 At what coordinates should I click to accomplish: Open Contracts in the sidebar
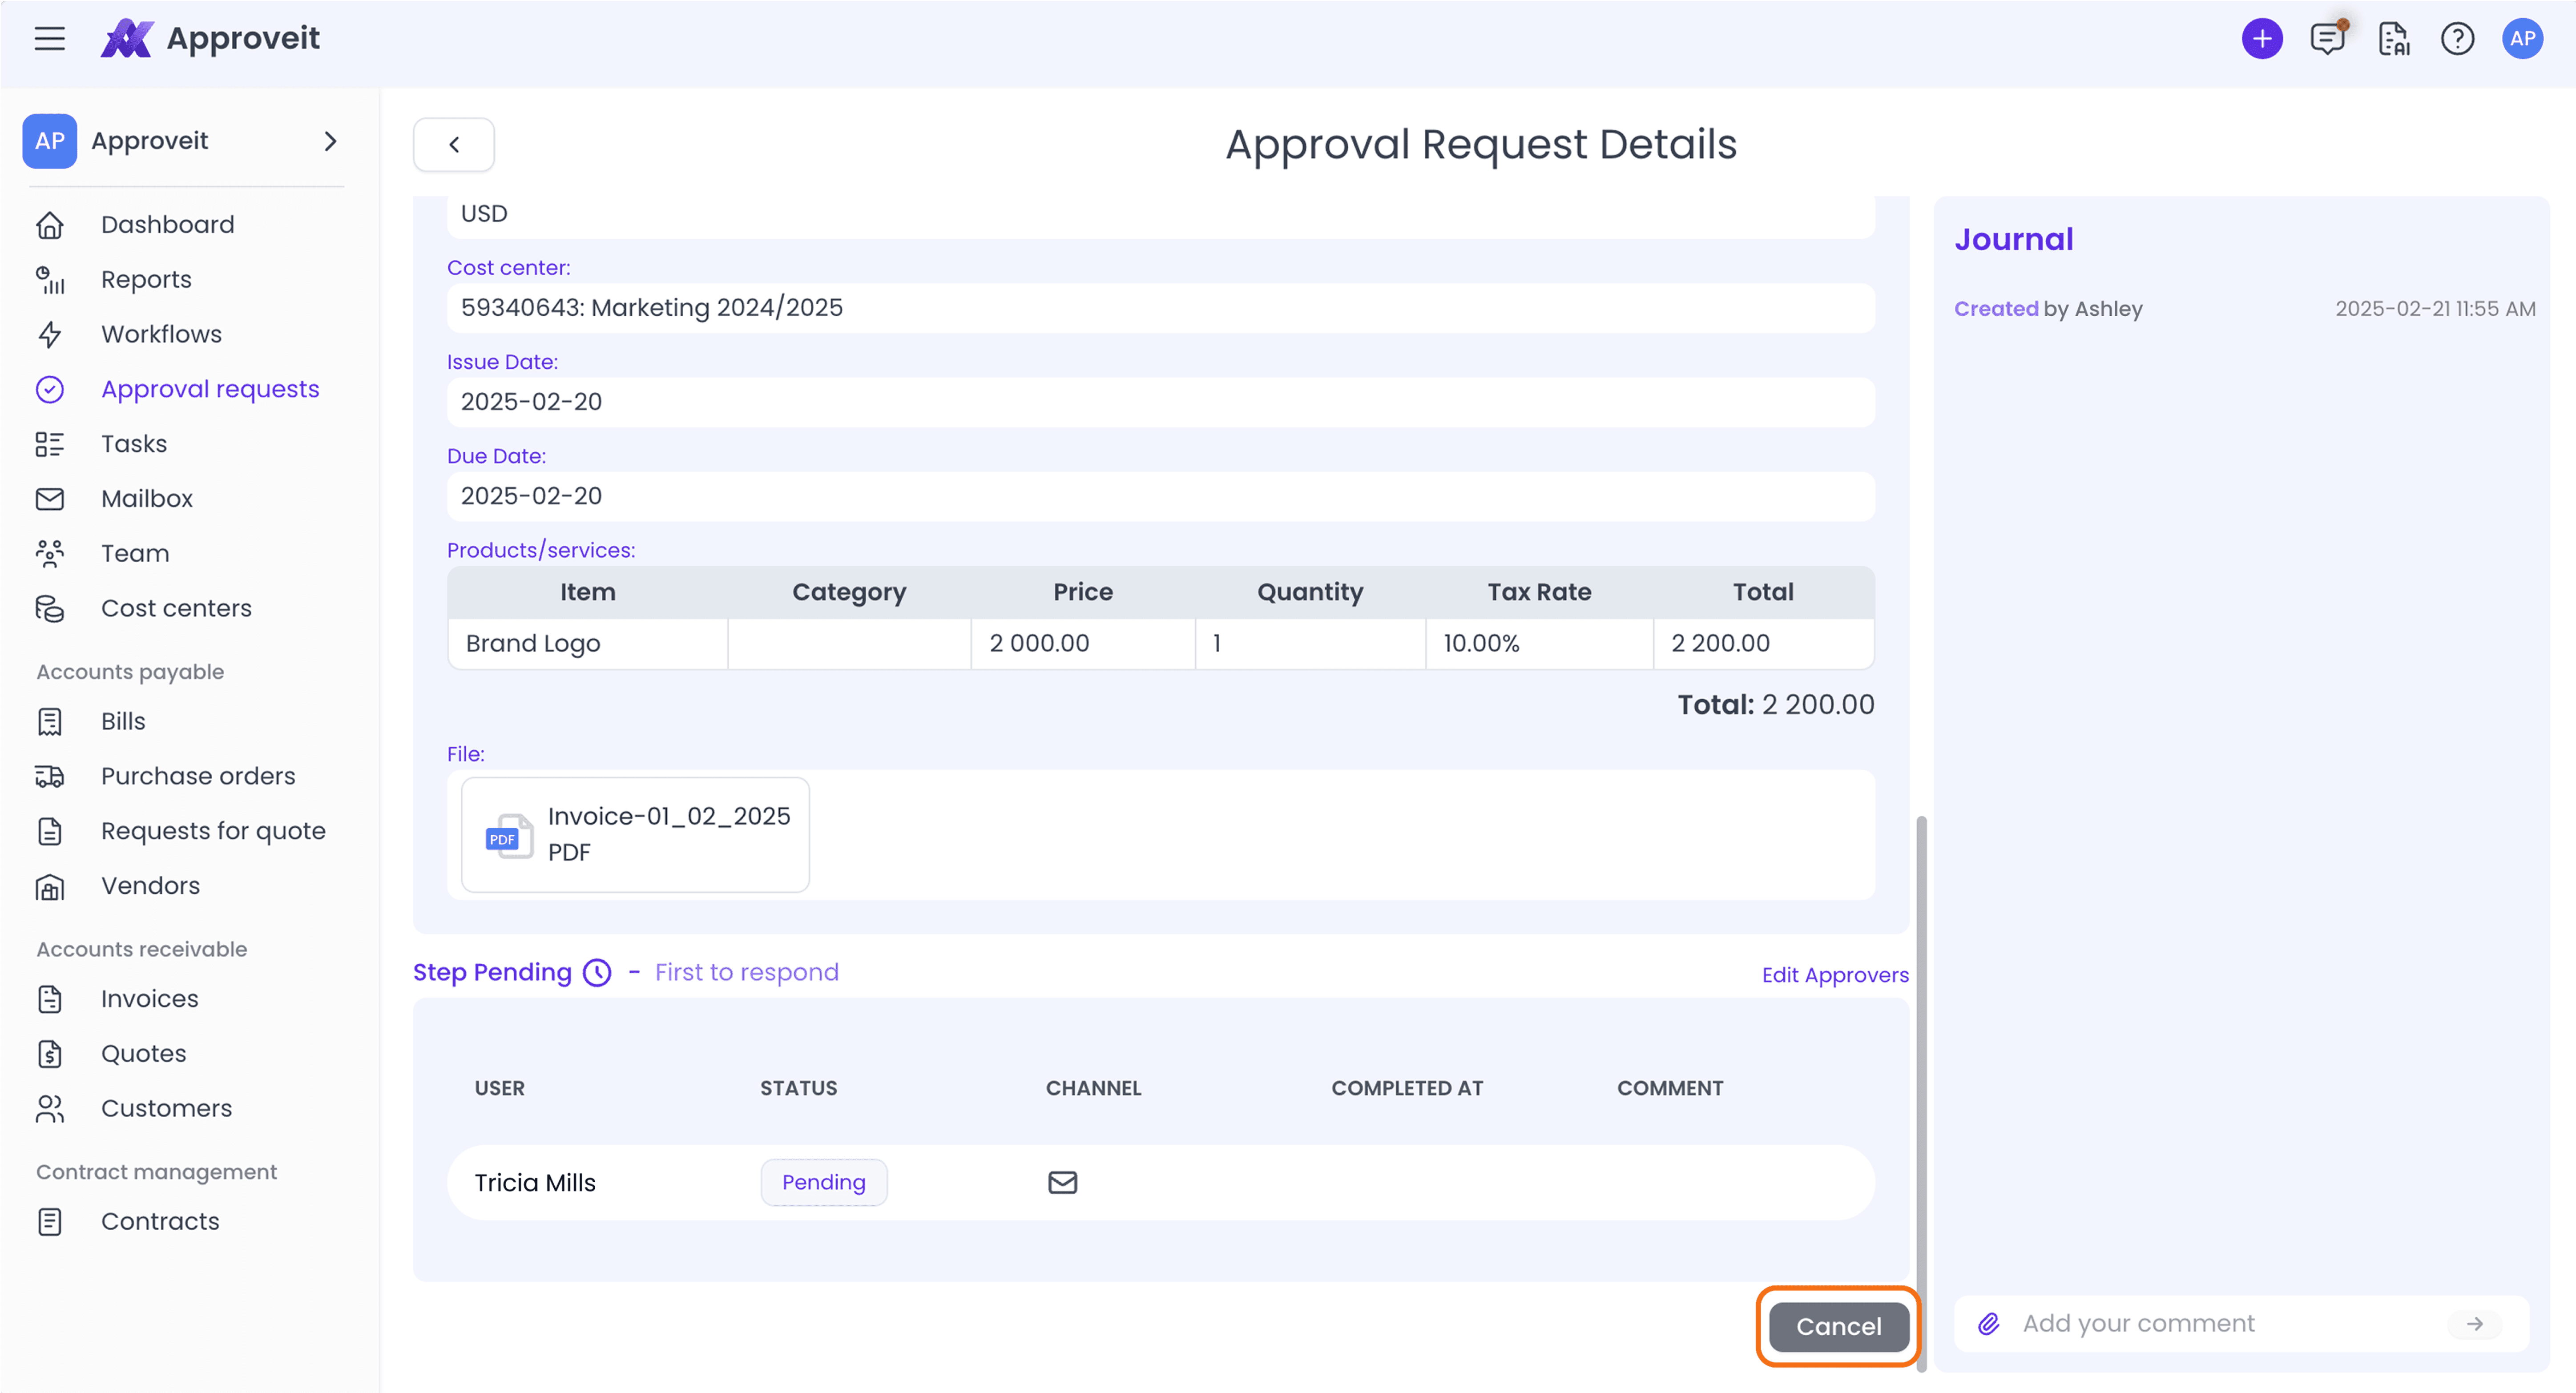pos(160,1222)
